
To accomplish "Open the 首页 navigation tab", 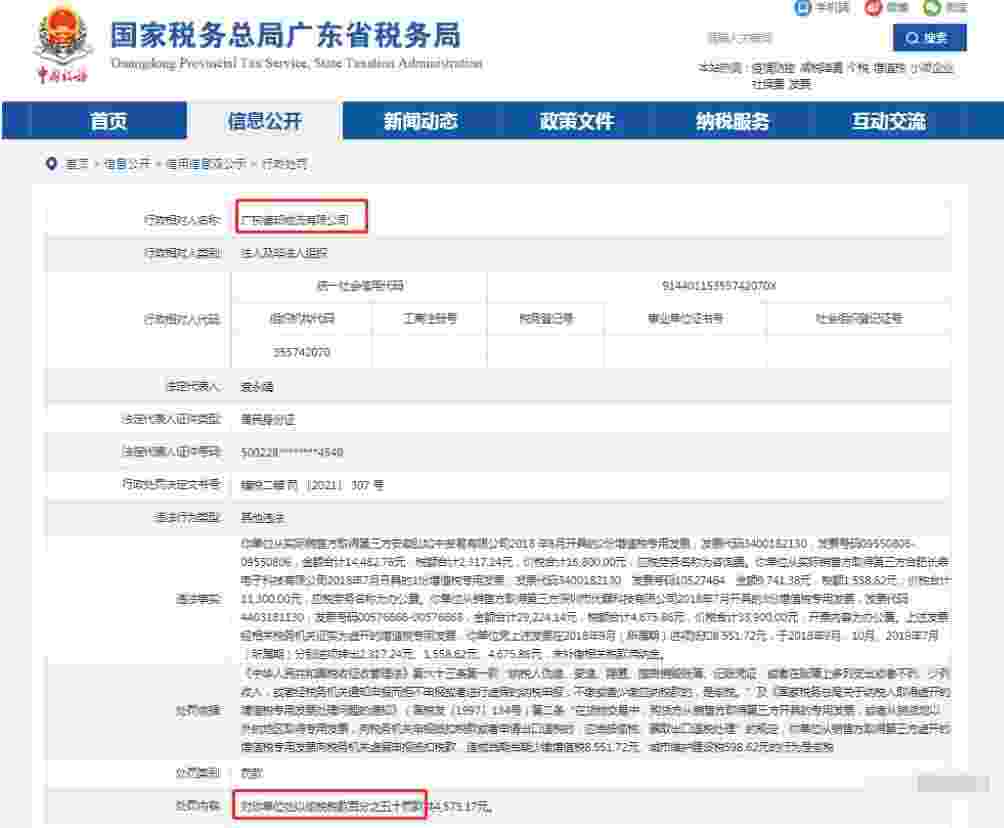I will tap(108, 121).
